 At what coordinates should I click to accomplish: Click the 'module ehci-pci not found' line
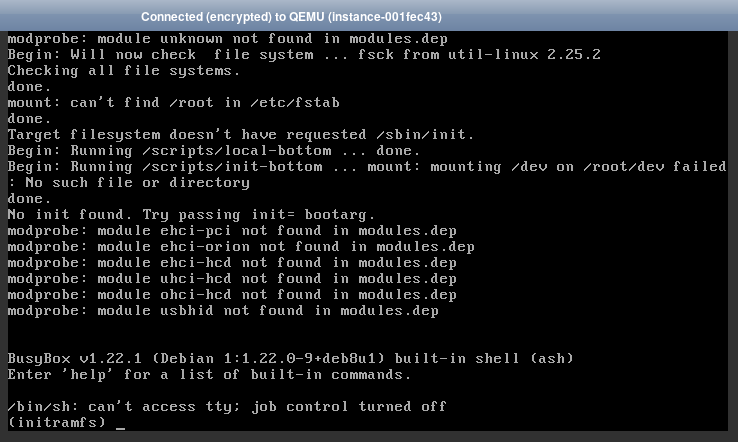tap(232, 231)
